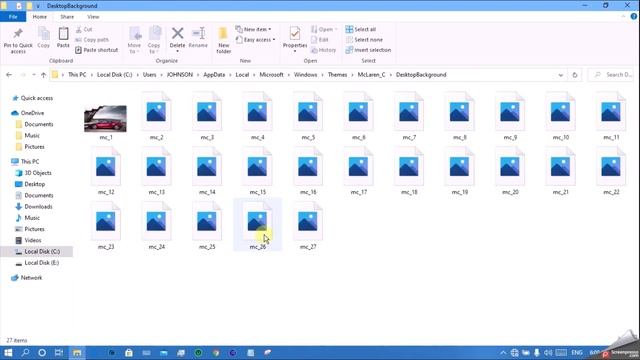Click Select all

[x=361, y=29]
